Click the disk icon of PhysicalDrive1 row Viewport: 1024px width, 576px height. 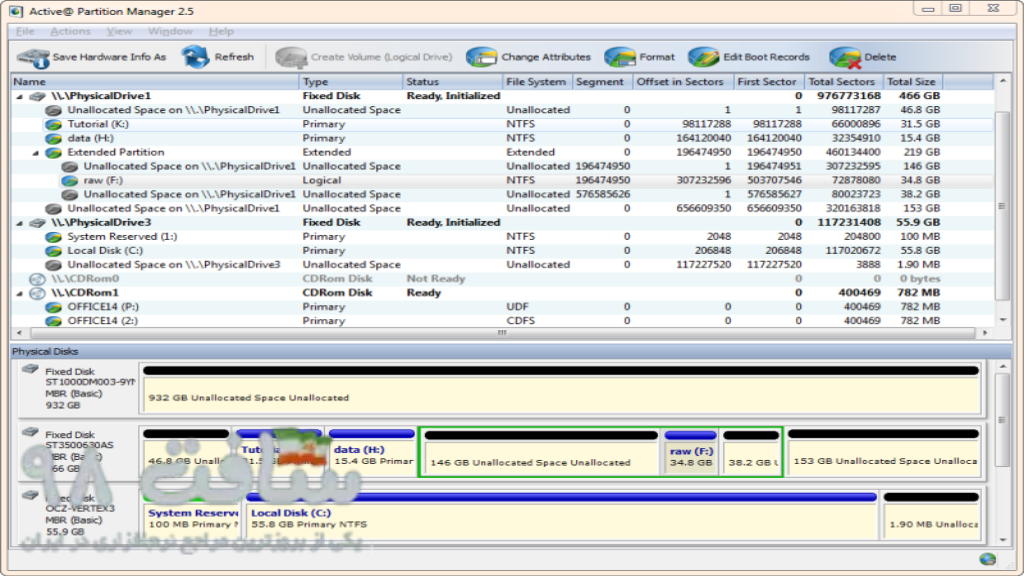click(x=38, y=96)
